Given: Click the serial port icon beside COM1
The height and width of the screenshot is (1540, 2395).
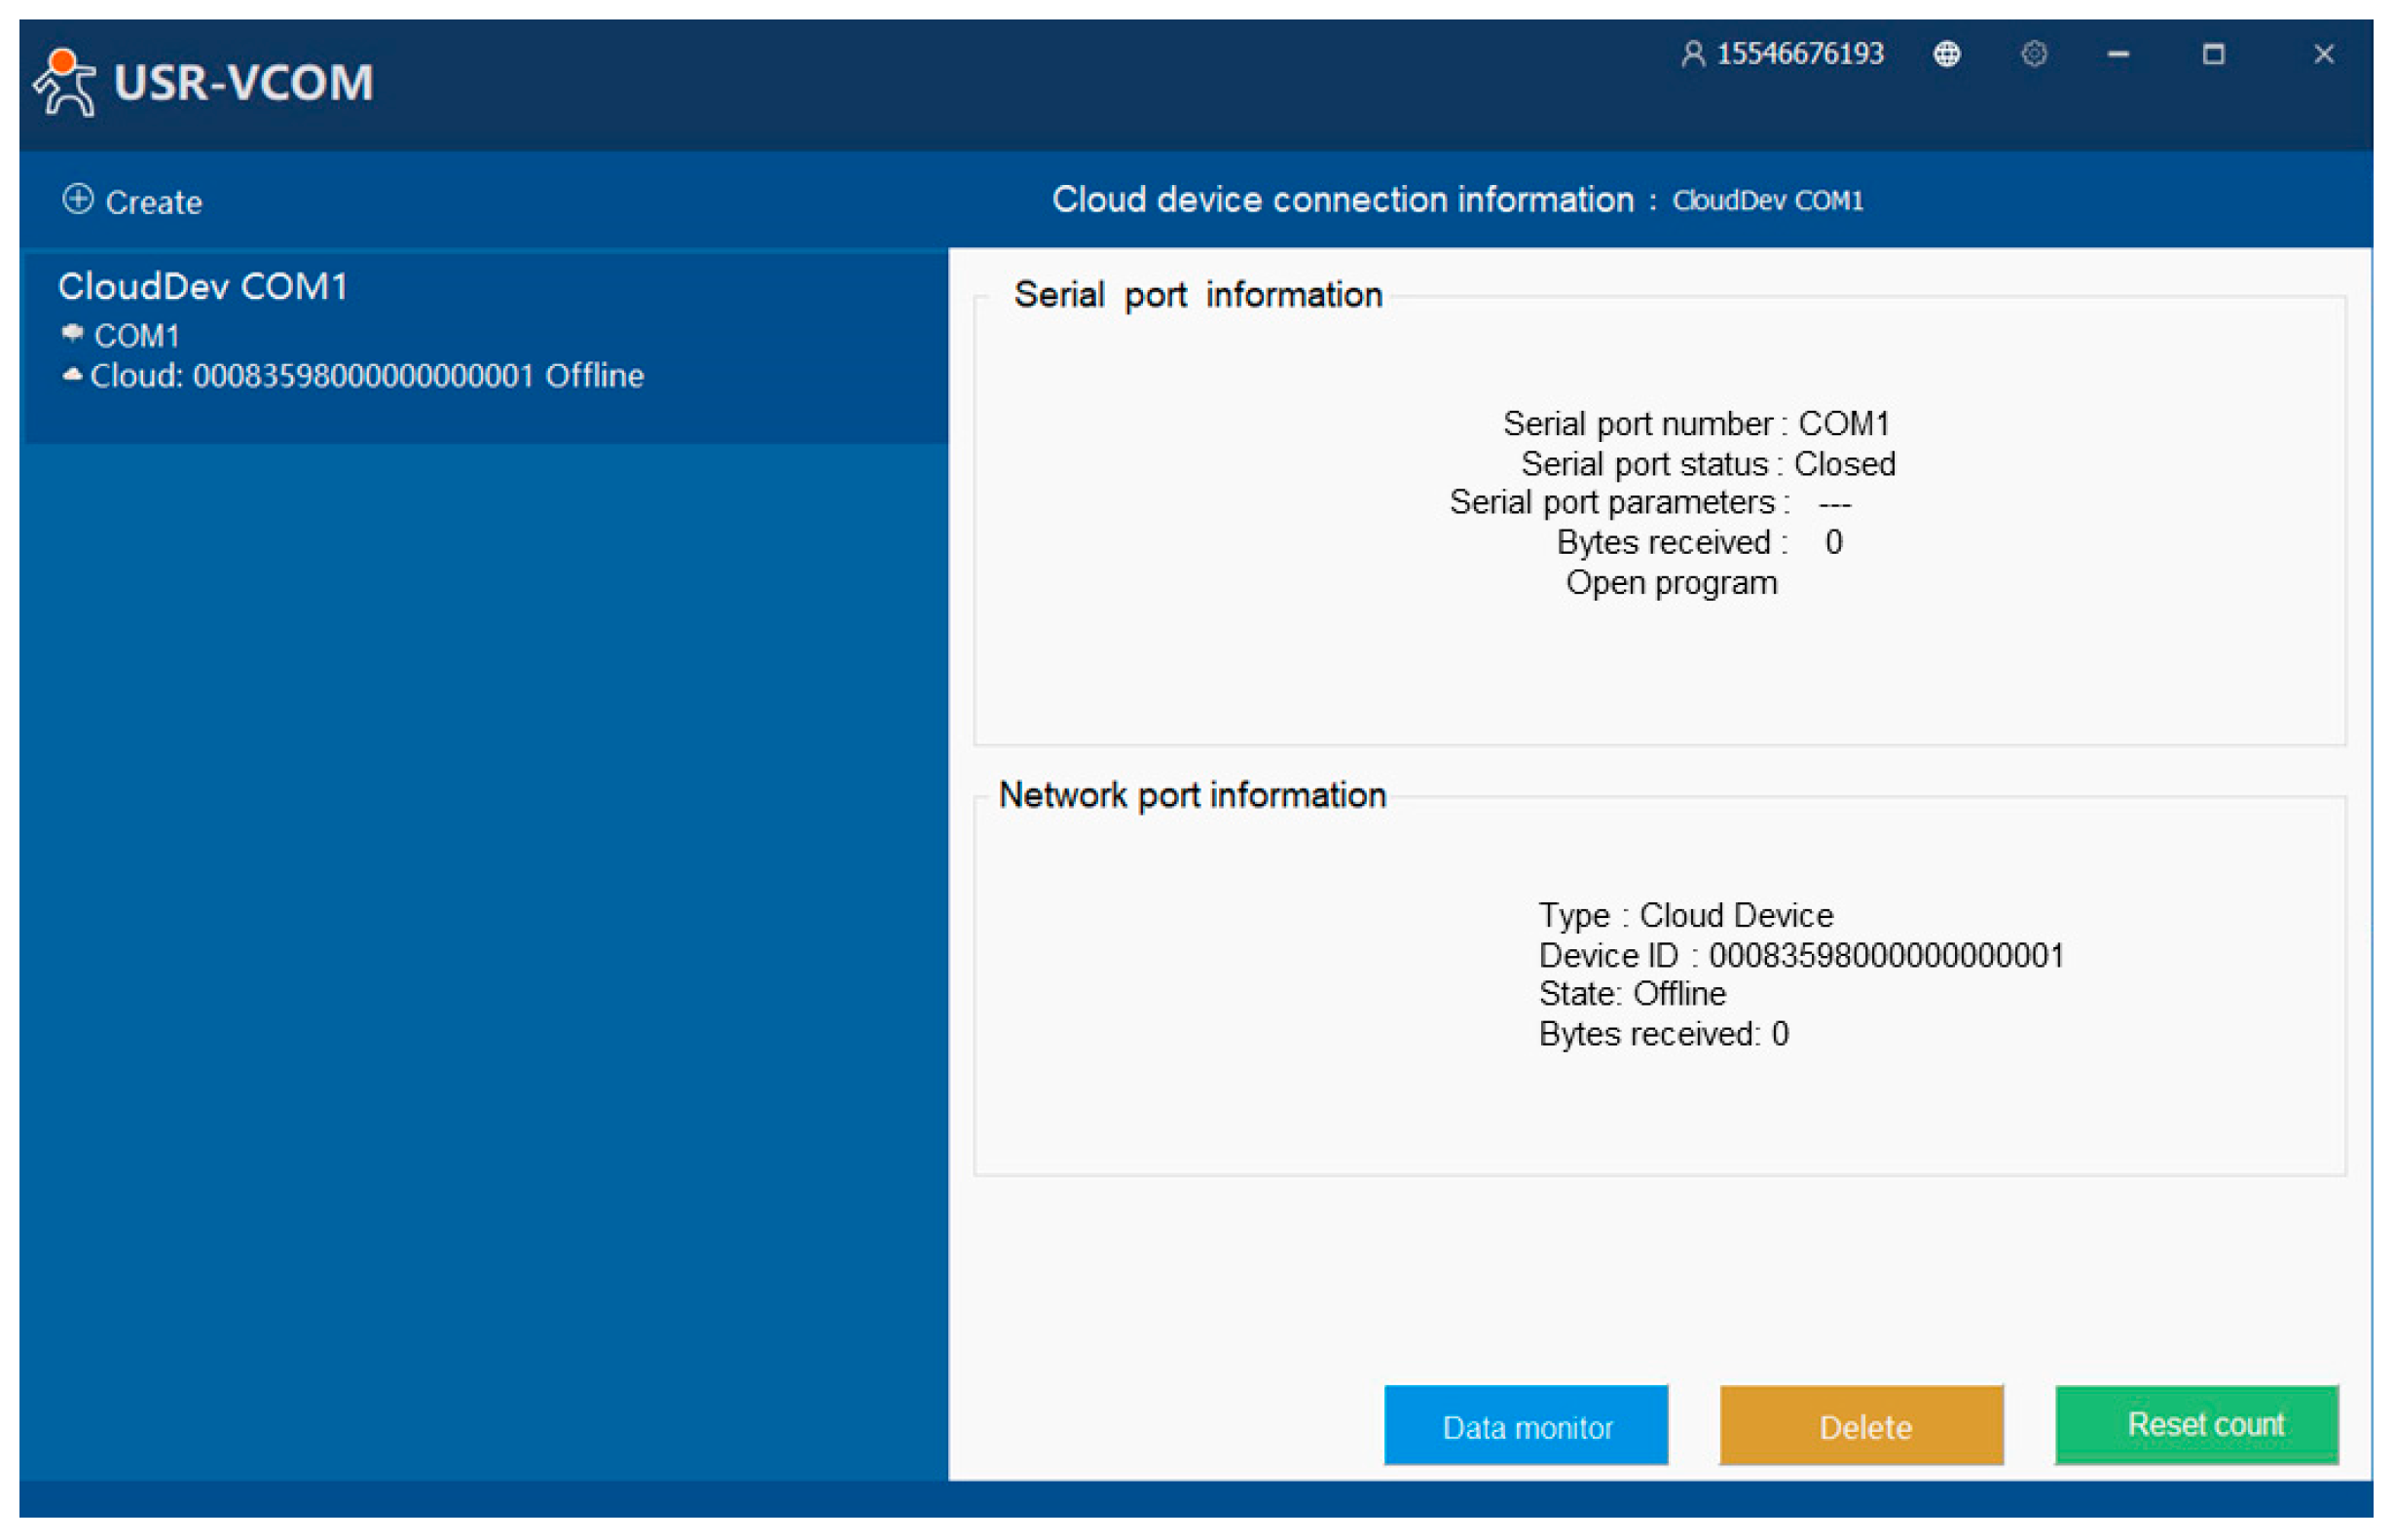Looking at the screenshot, I should 72,333.
